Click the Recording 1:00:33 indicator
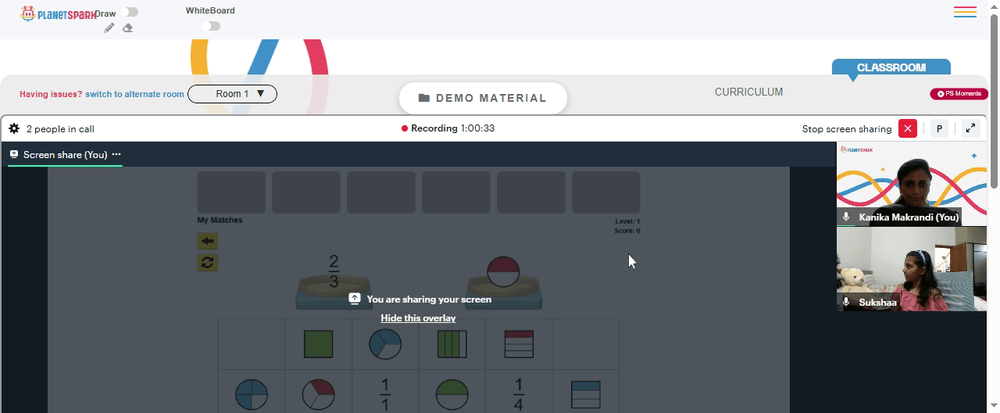 tap(448, 128)
